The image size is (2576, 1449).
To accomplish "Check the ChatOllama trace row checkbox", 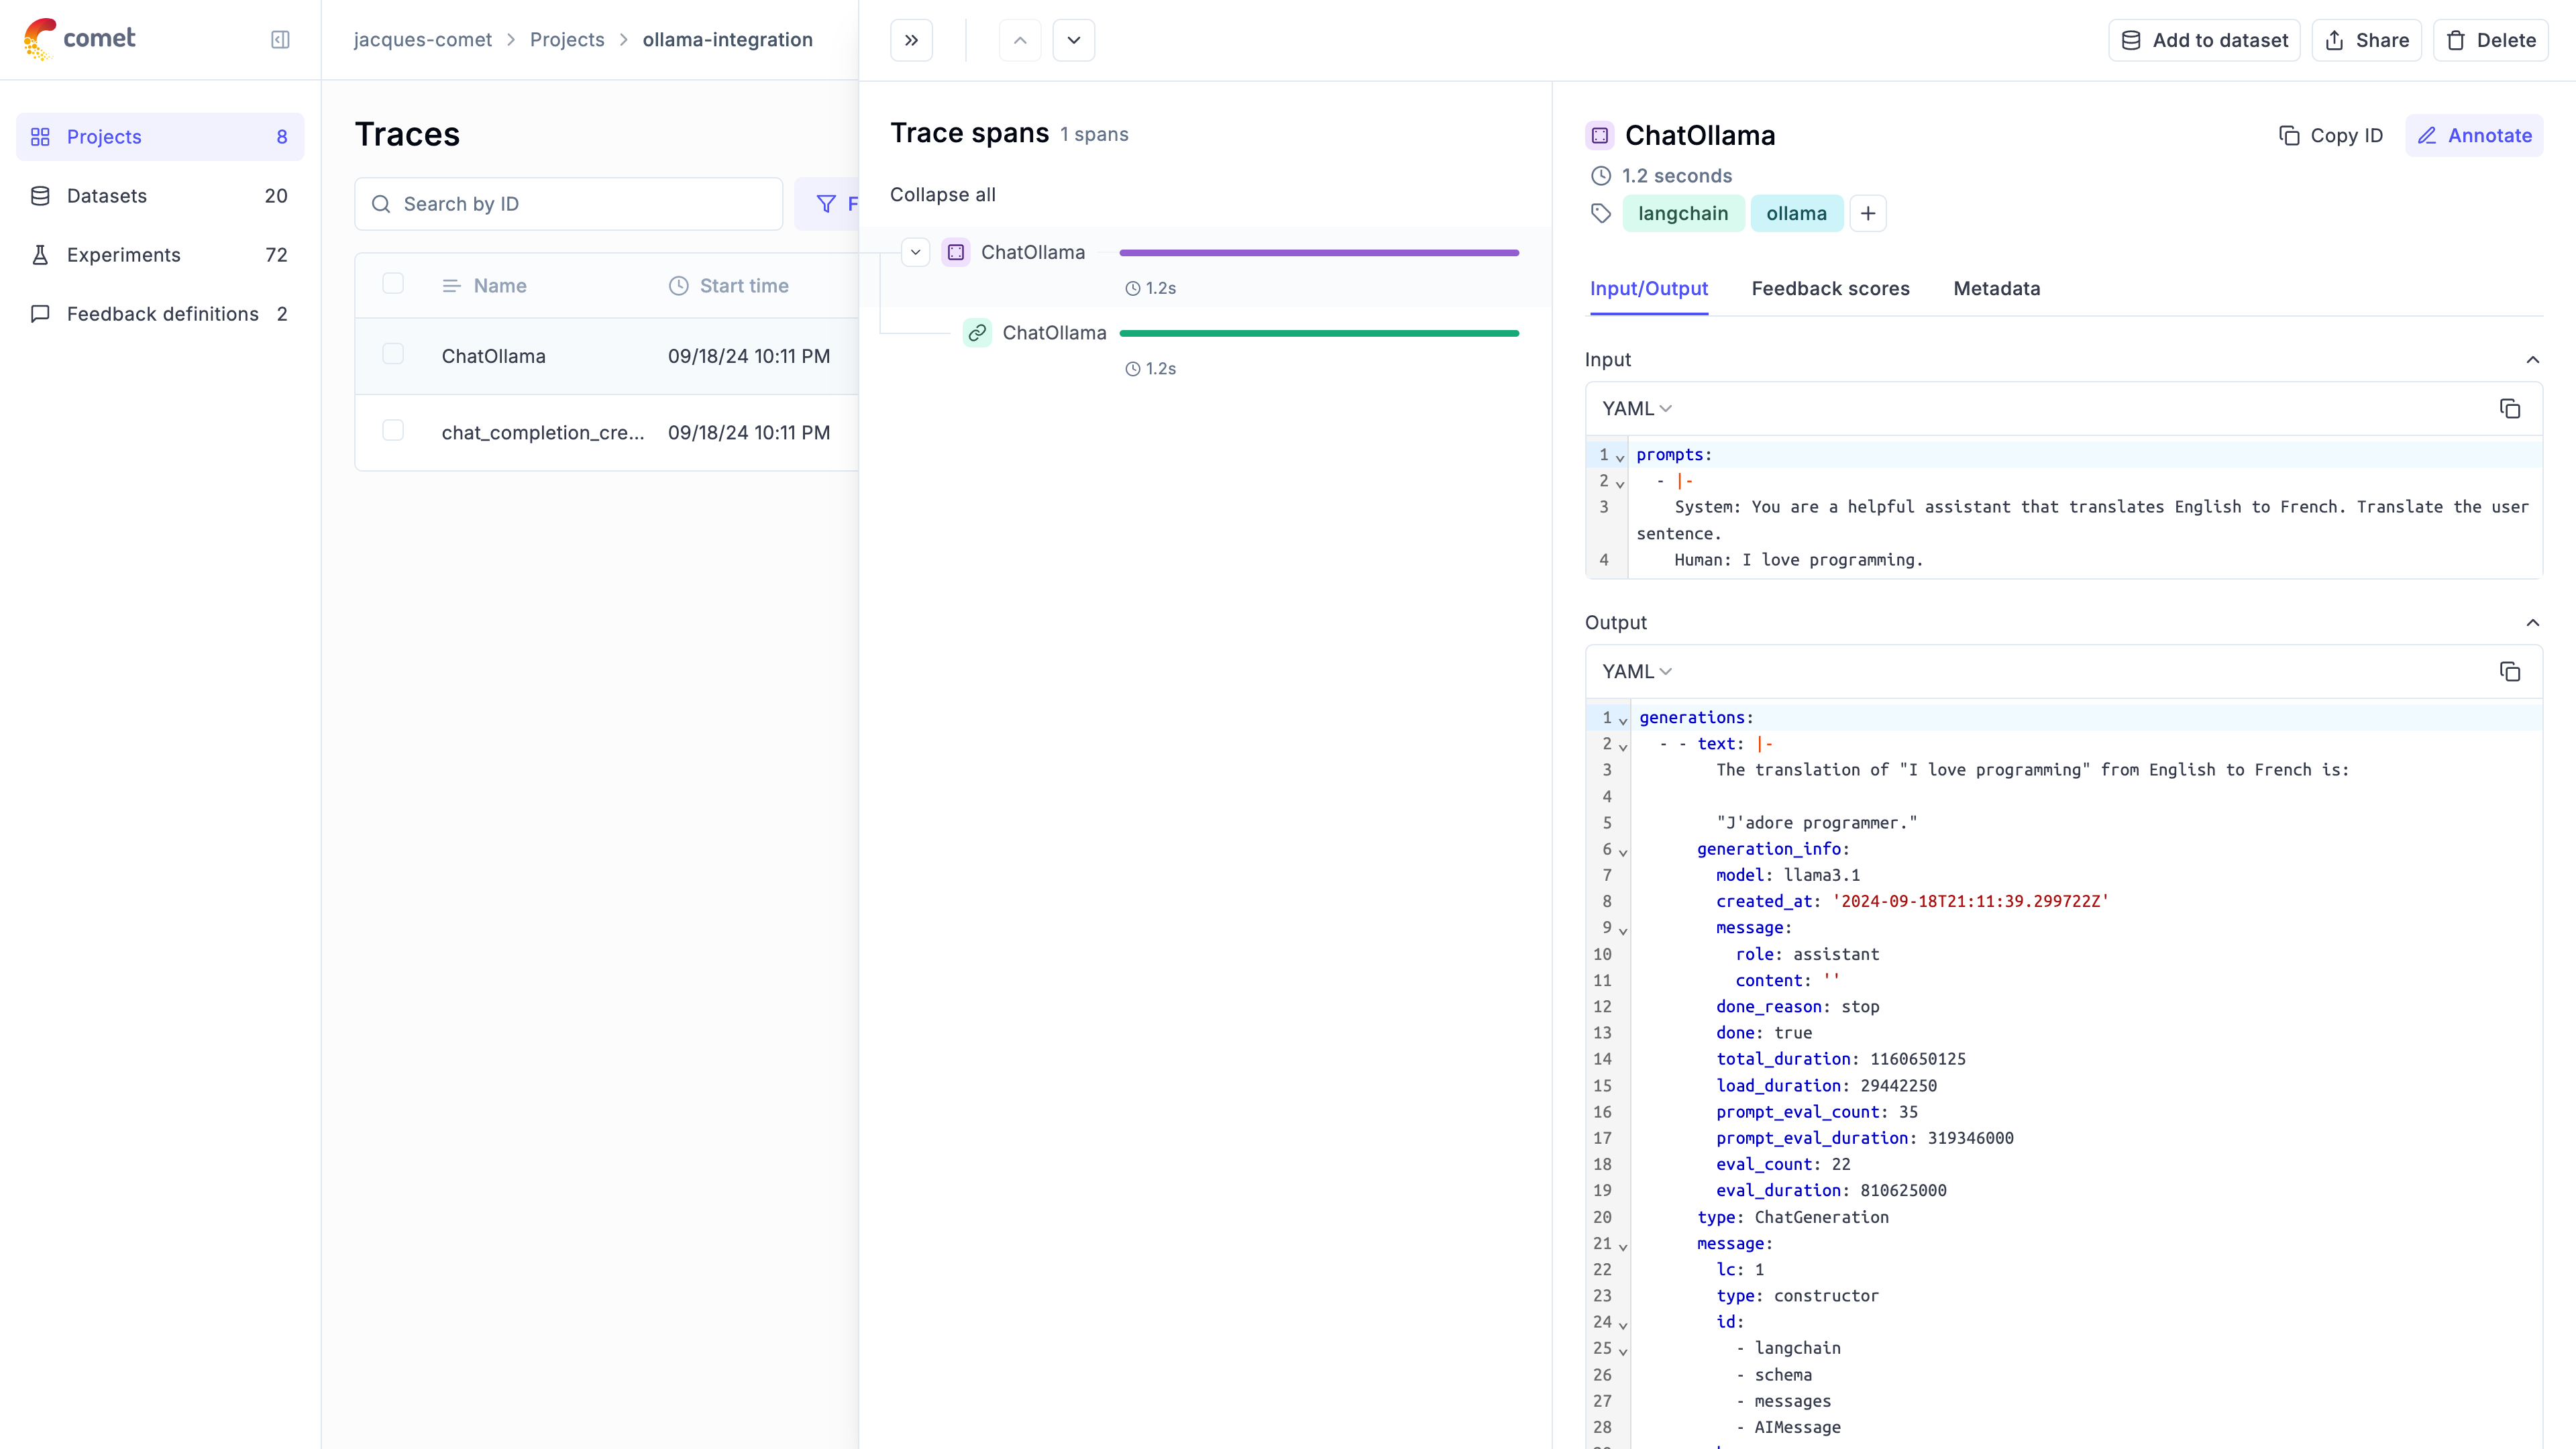I will click(393, 354).
